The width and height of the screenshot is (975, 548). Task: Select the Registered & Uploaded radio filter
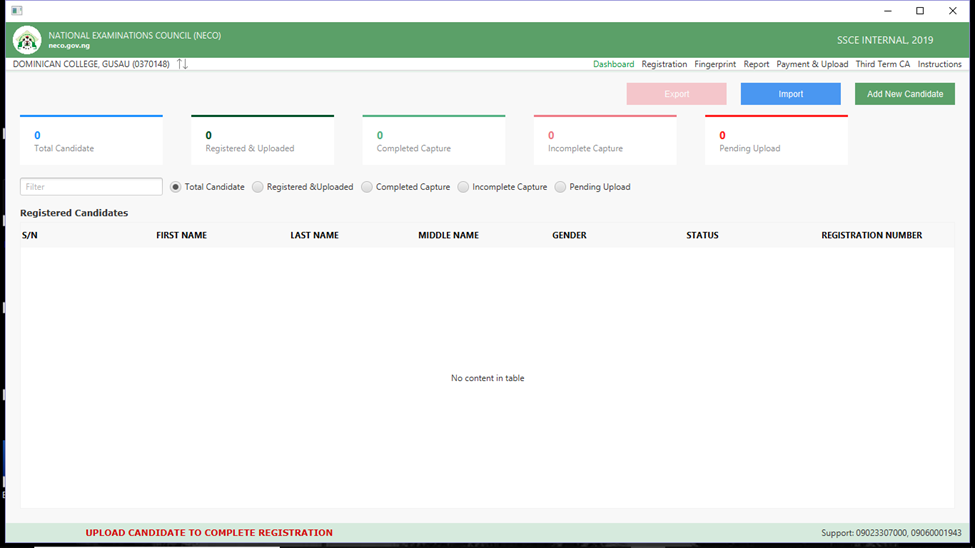click(258, 187)
